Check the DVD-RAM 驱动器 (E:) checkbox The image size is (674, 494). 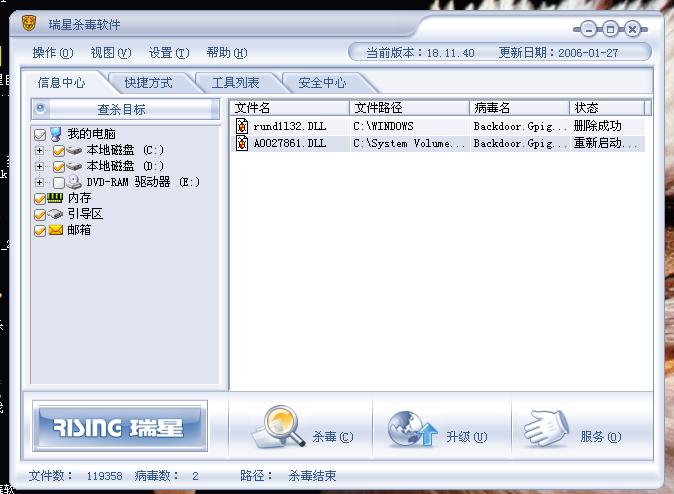pyautogui.click(x=59, y=183)
